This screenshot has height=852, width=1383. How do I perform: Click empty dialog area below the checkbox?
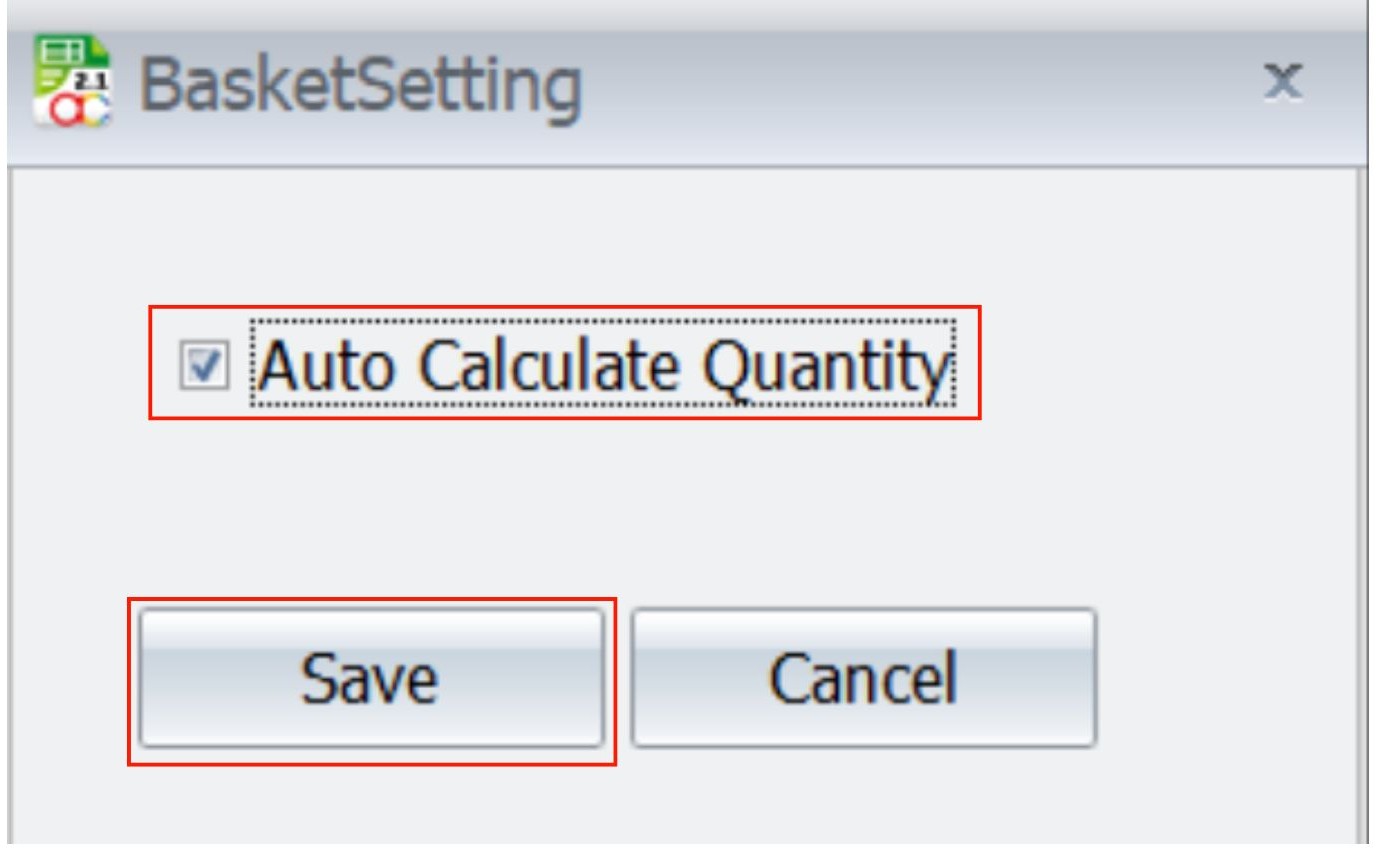600,500
